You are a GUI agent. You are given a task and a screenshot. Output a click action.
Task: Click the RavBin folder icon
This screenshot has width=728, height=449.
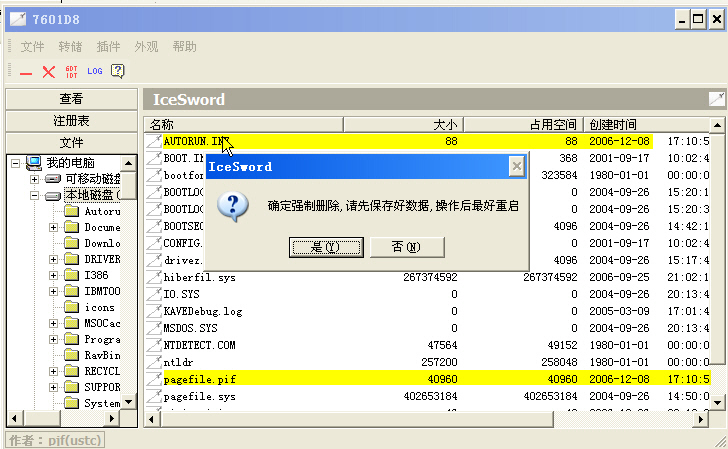[x=71, y=355]
